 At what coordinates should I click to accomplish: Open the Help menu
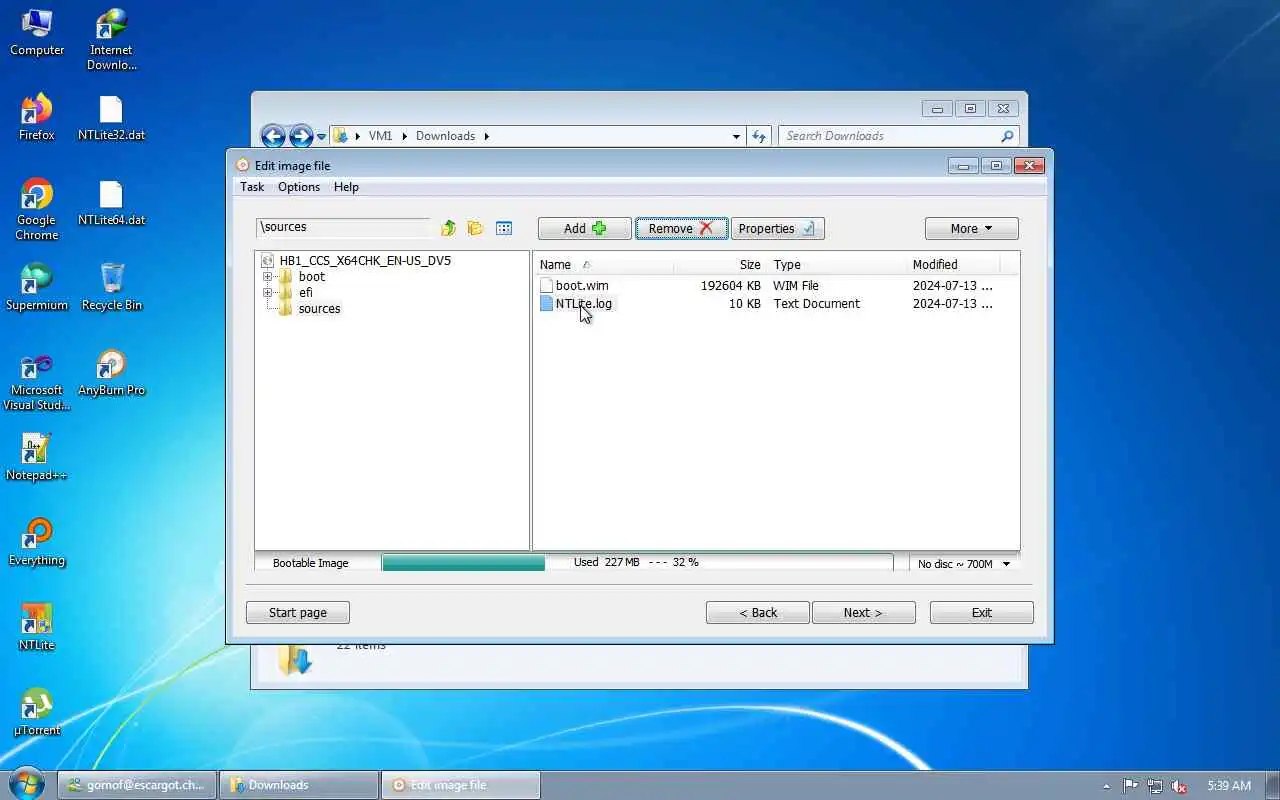pos(346,187)
